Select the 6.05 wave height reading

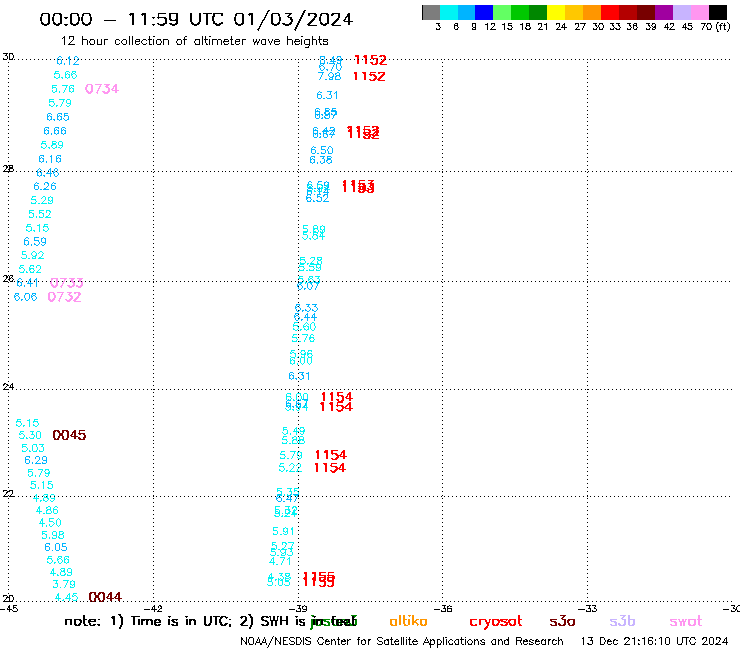56,547
